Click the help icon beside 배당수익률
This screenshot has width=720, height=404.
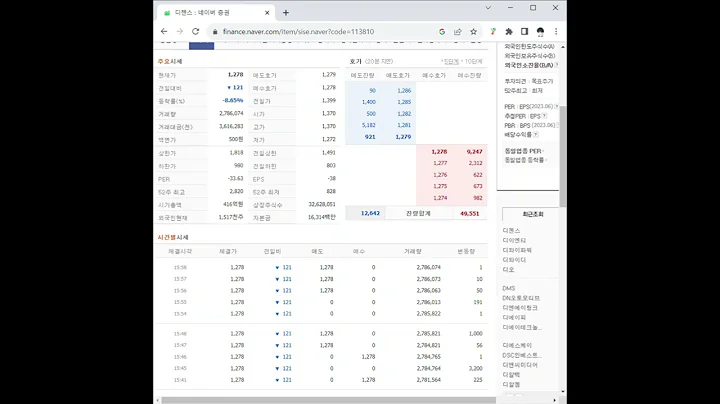[x=536, y=135]
